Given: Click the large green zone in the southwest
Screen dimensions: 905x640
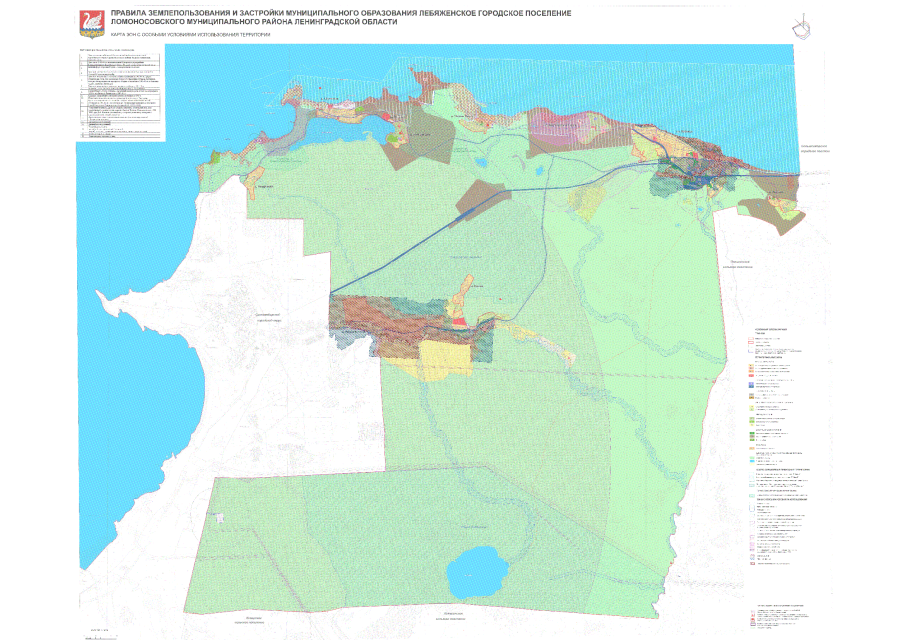Looking at the screenshot, I should [300, 540].
